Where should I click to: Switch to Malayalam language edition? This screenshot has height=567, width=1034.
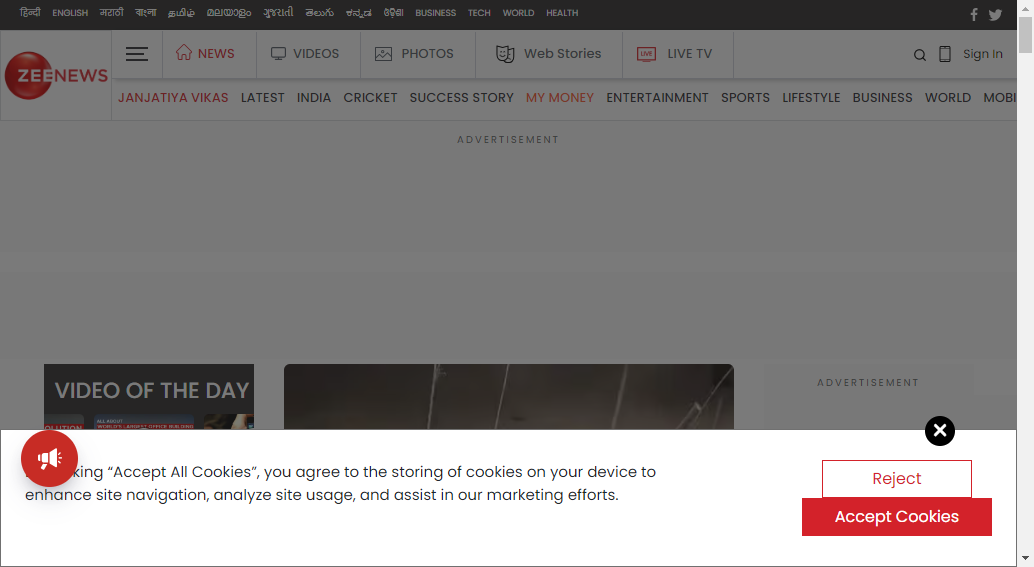click(x=229, y=13)
